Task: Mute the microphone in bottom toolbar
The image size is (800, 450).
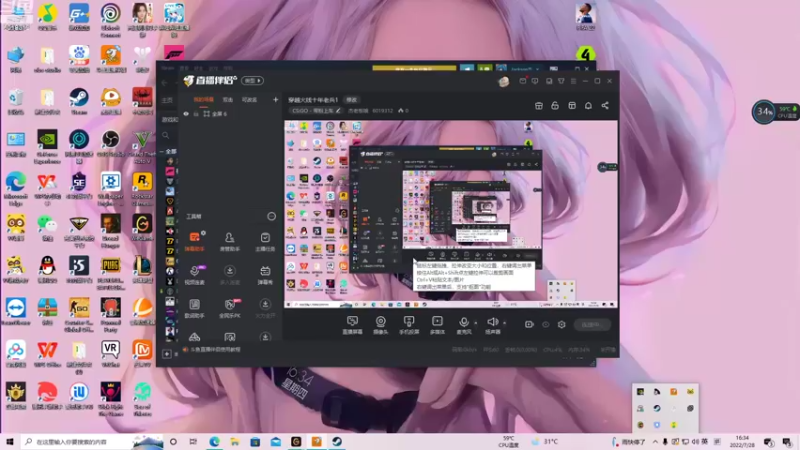Action: tap(463, 325)
